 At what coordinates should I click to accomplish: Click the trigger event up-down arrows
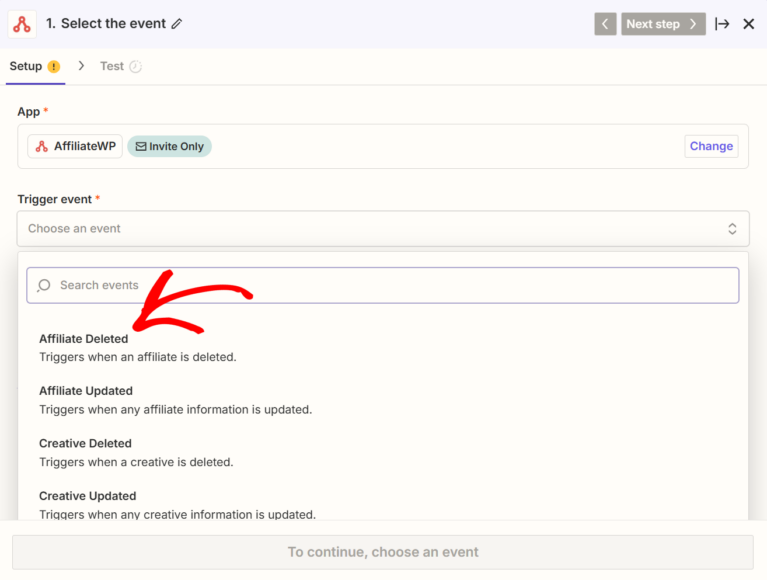point(732,228)
